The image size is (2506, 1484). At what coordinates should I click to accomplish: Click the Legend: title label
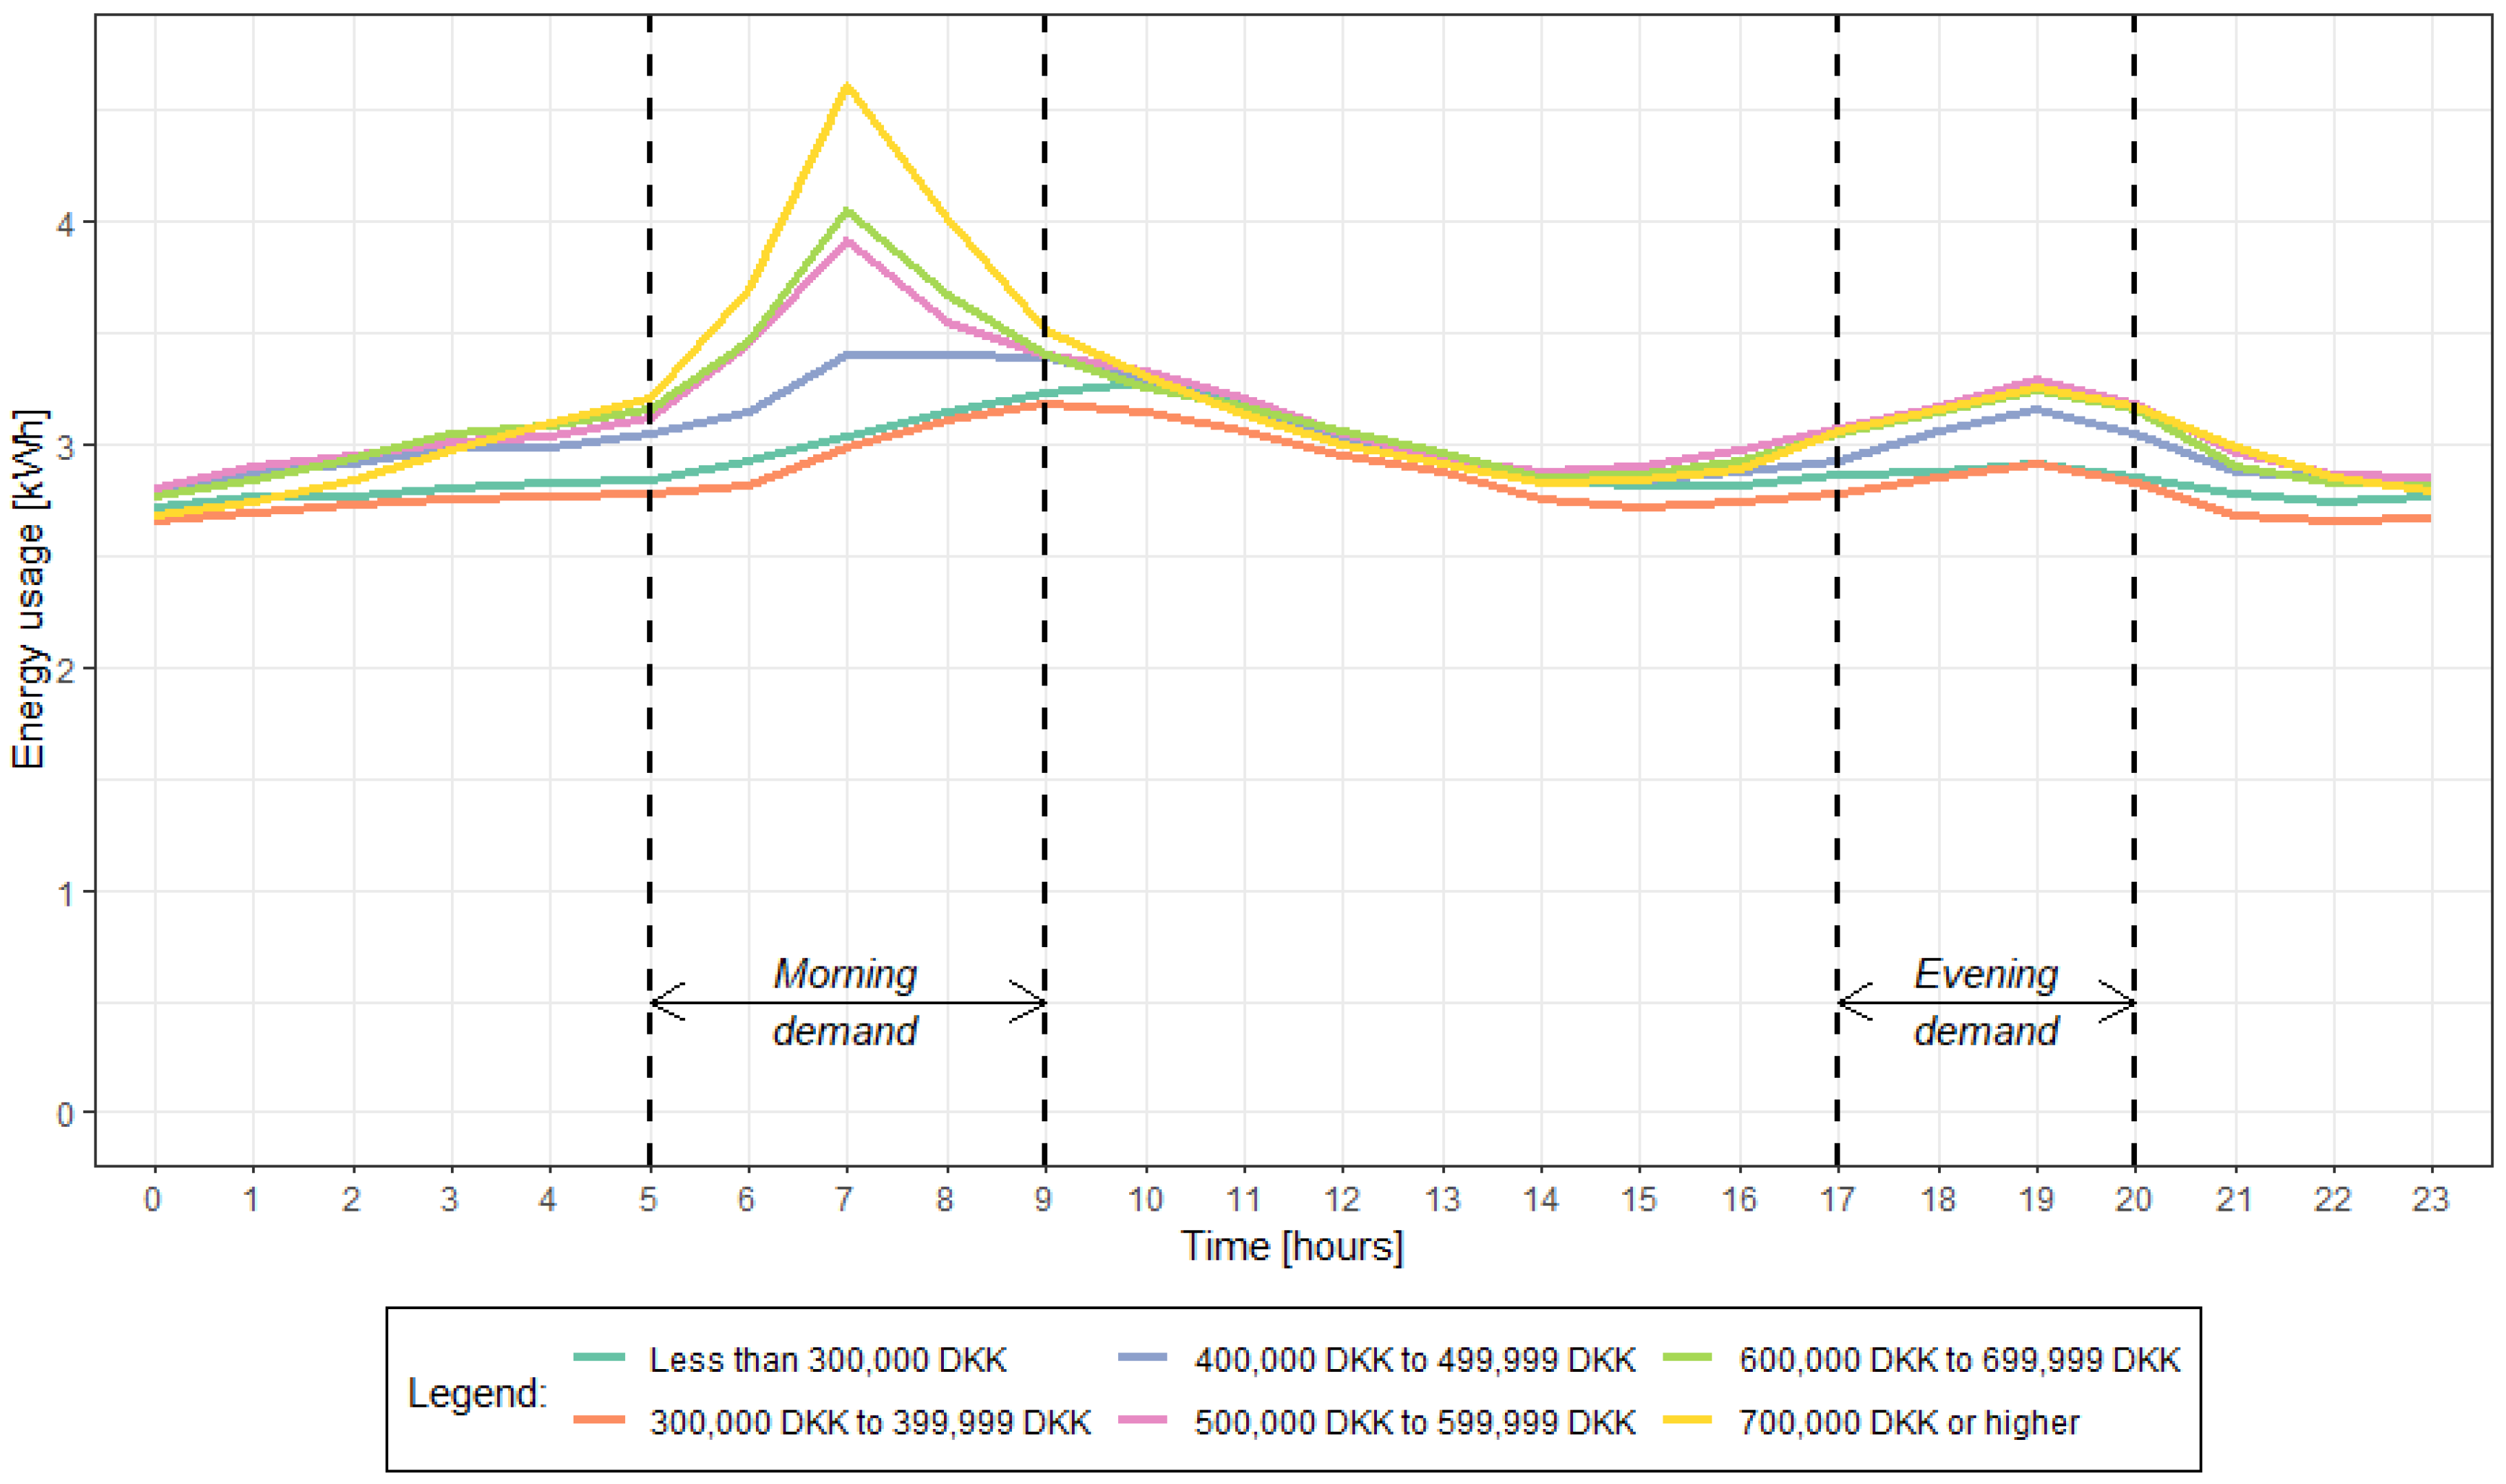[478, 1392]
